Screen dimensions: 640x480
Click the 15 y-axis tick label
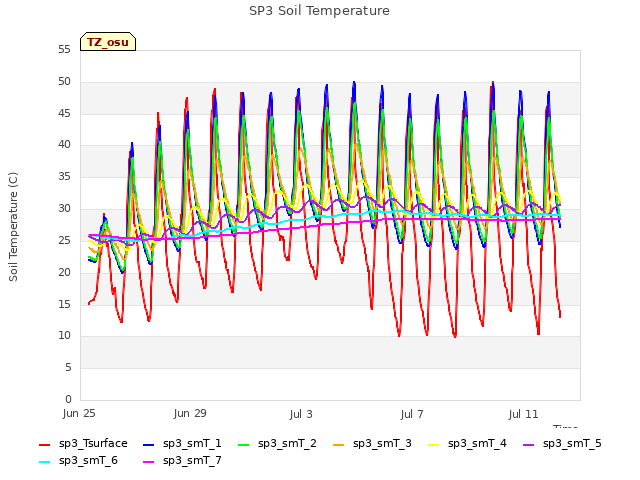click(x=64, y=304)
